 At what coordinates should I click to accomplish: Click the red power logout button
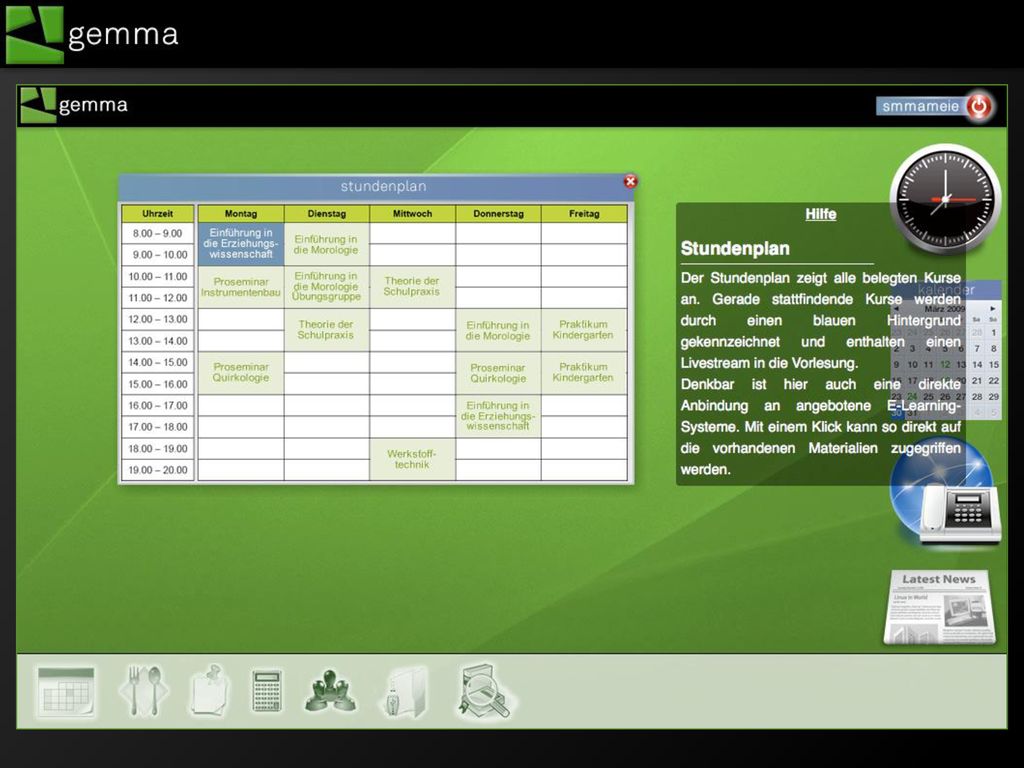pos(978,106)
